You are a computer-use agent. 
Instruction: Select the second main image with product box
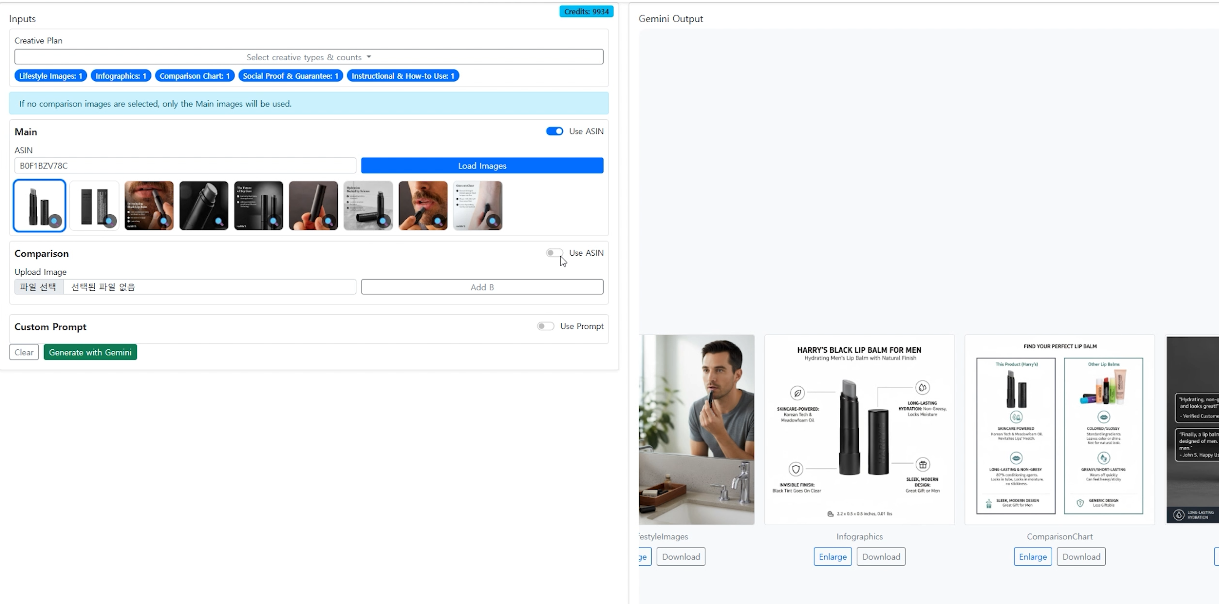[95, 205]
